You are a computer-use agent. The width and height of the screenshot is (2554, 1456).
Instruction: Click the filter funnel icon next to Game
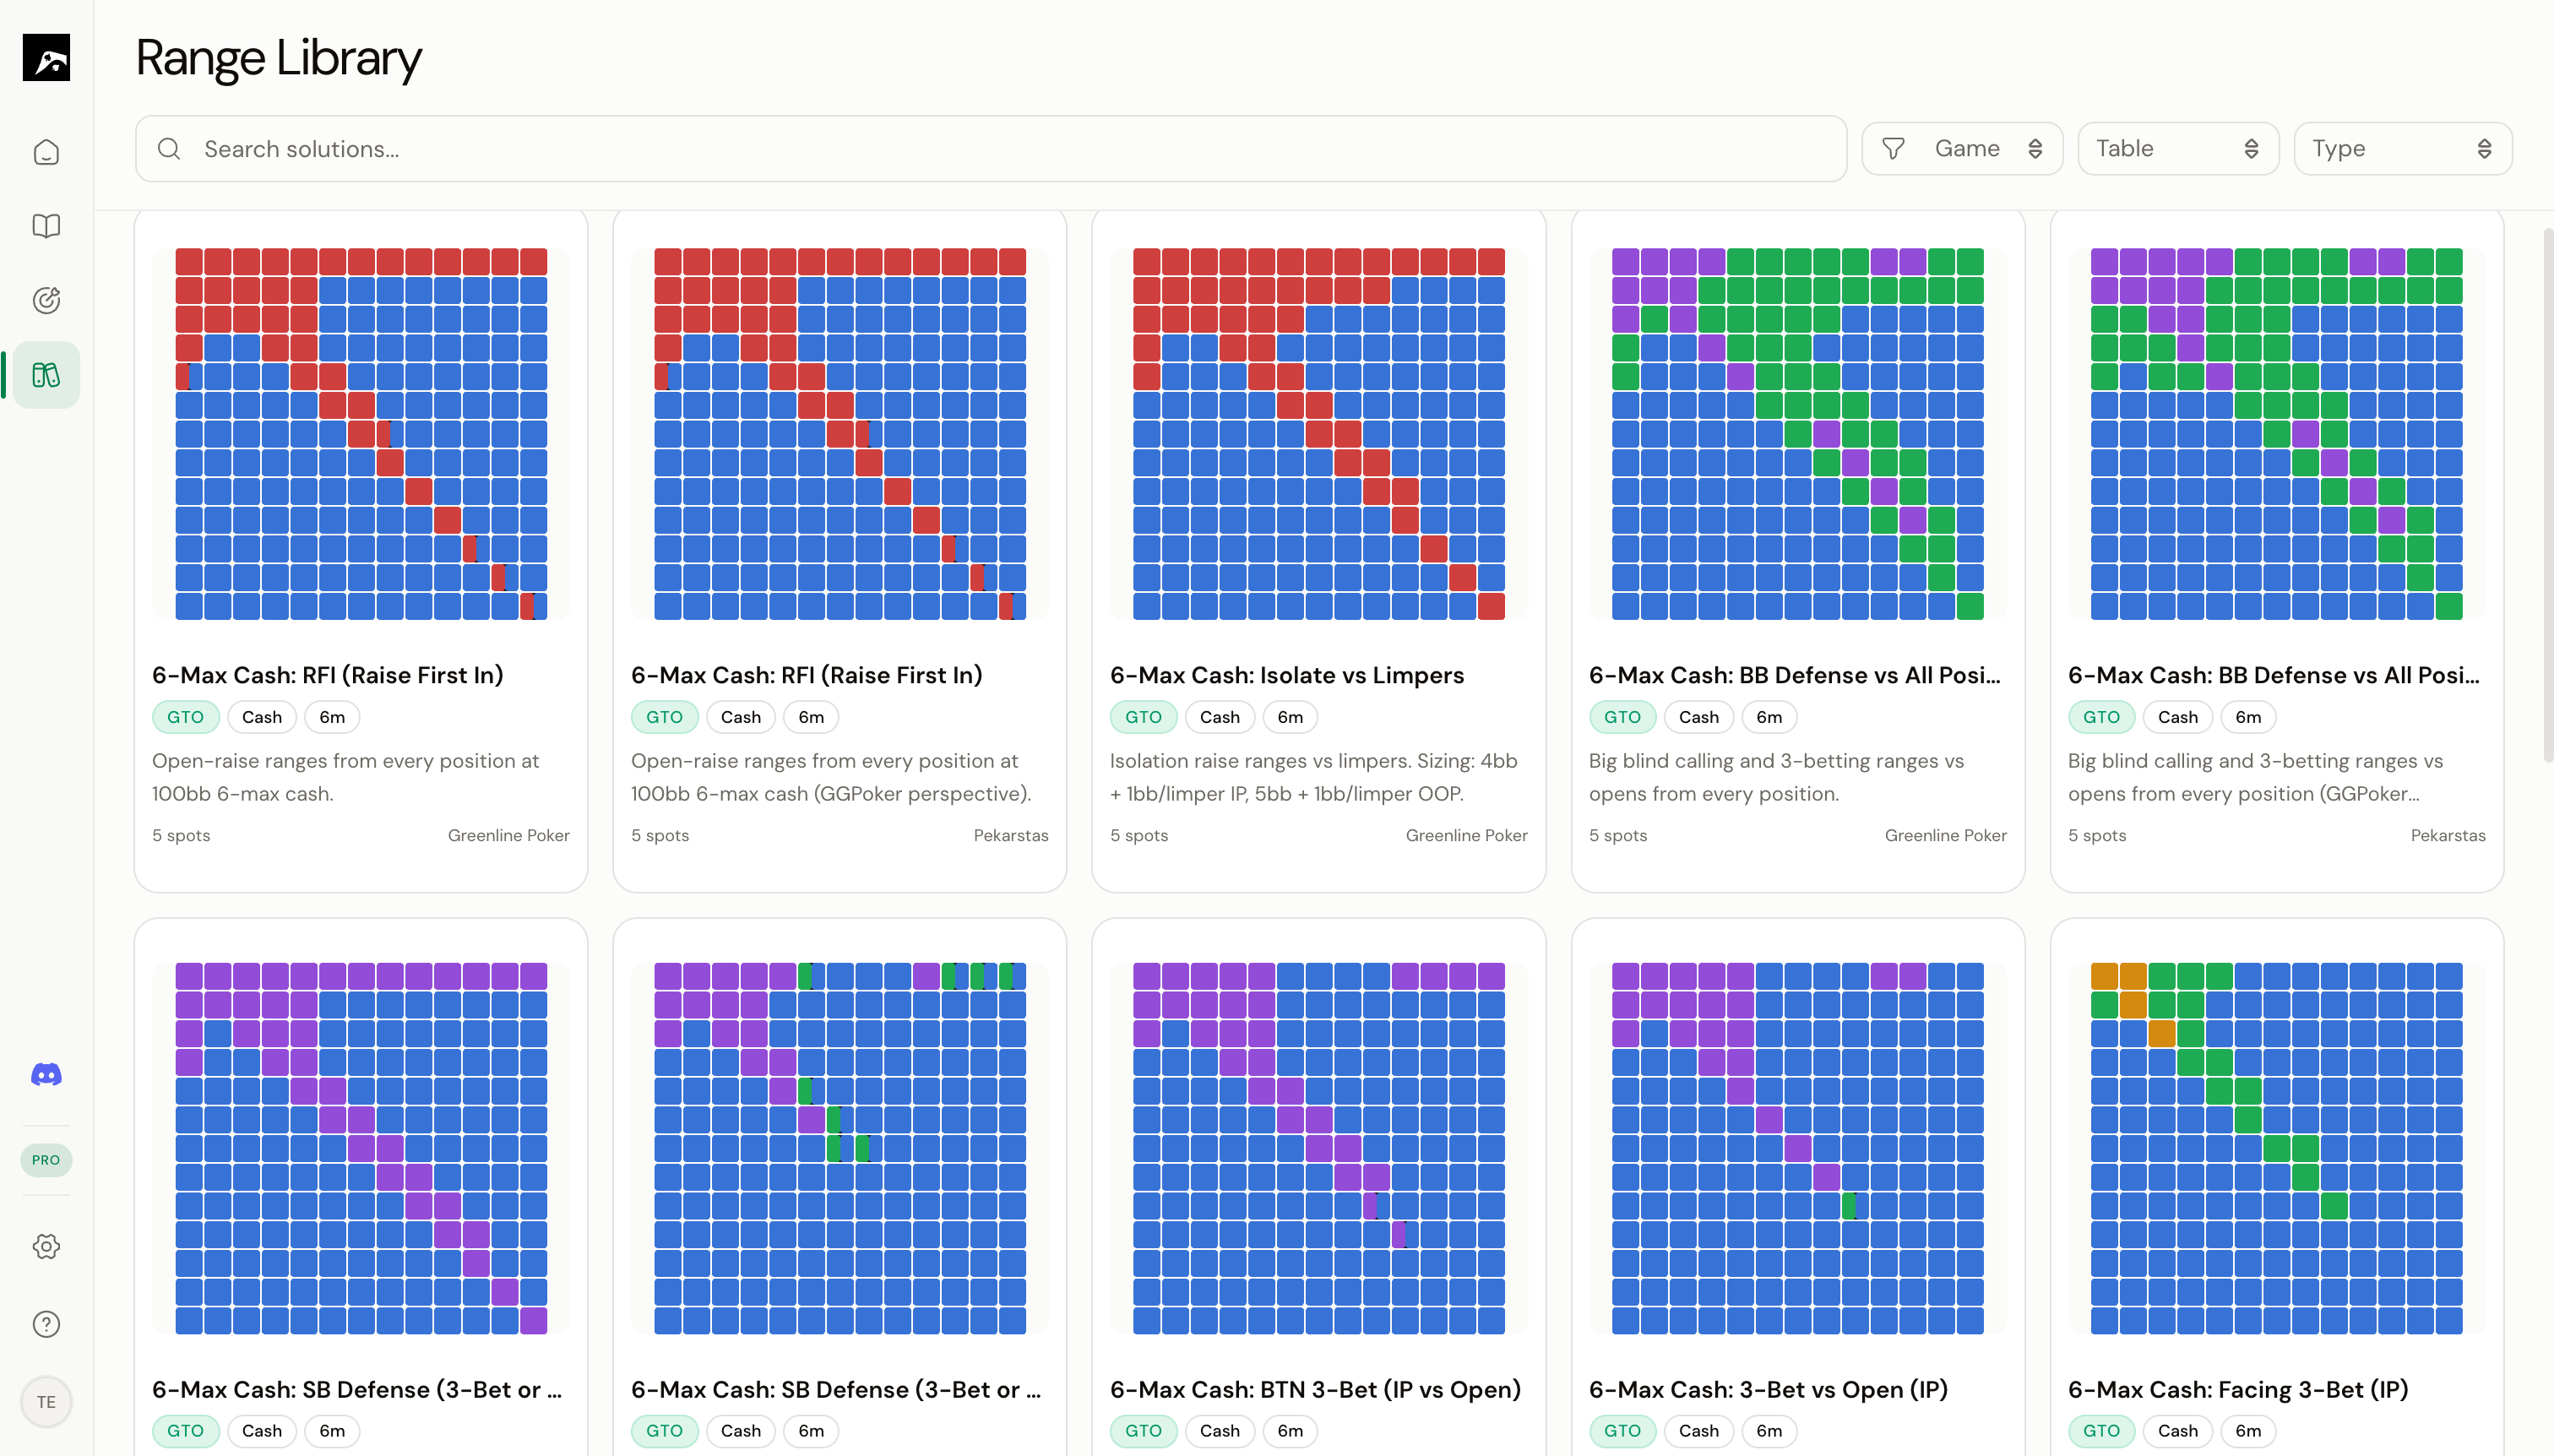[x=1893, y=148]
